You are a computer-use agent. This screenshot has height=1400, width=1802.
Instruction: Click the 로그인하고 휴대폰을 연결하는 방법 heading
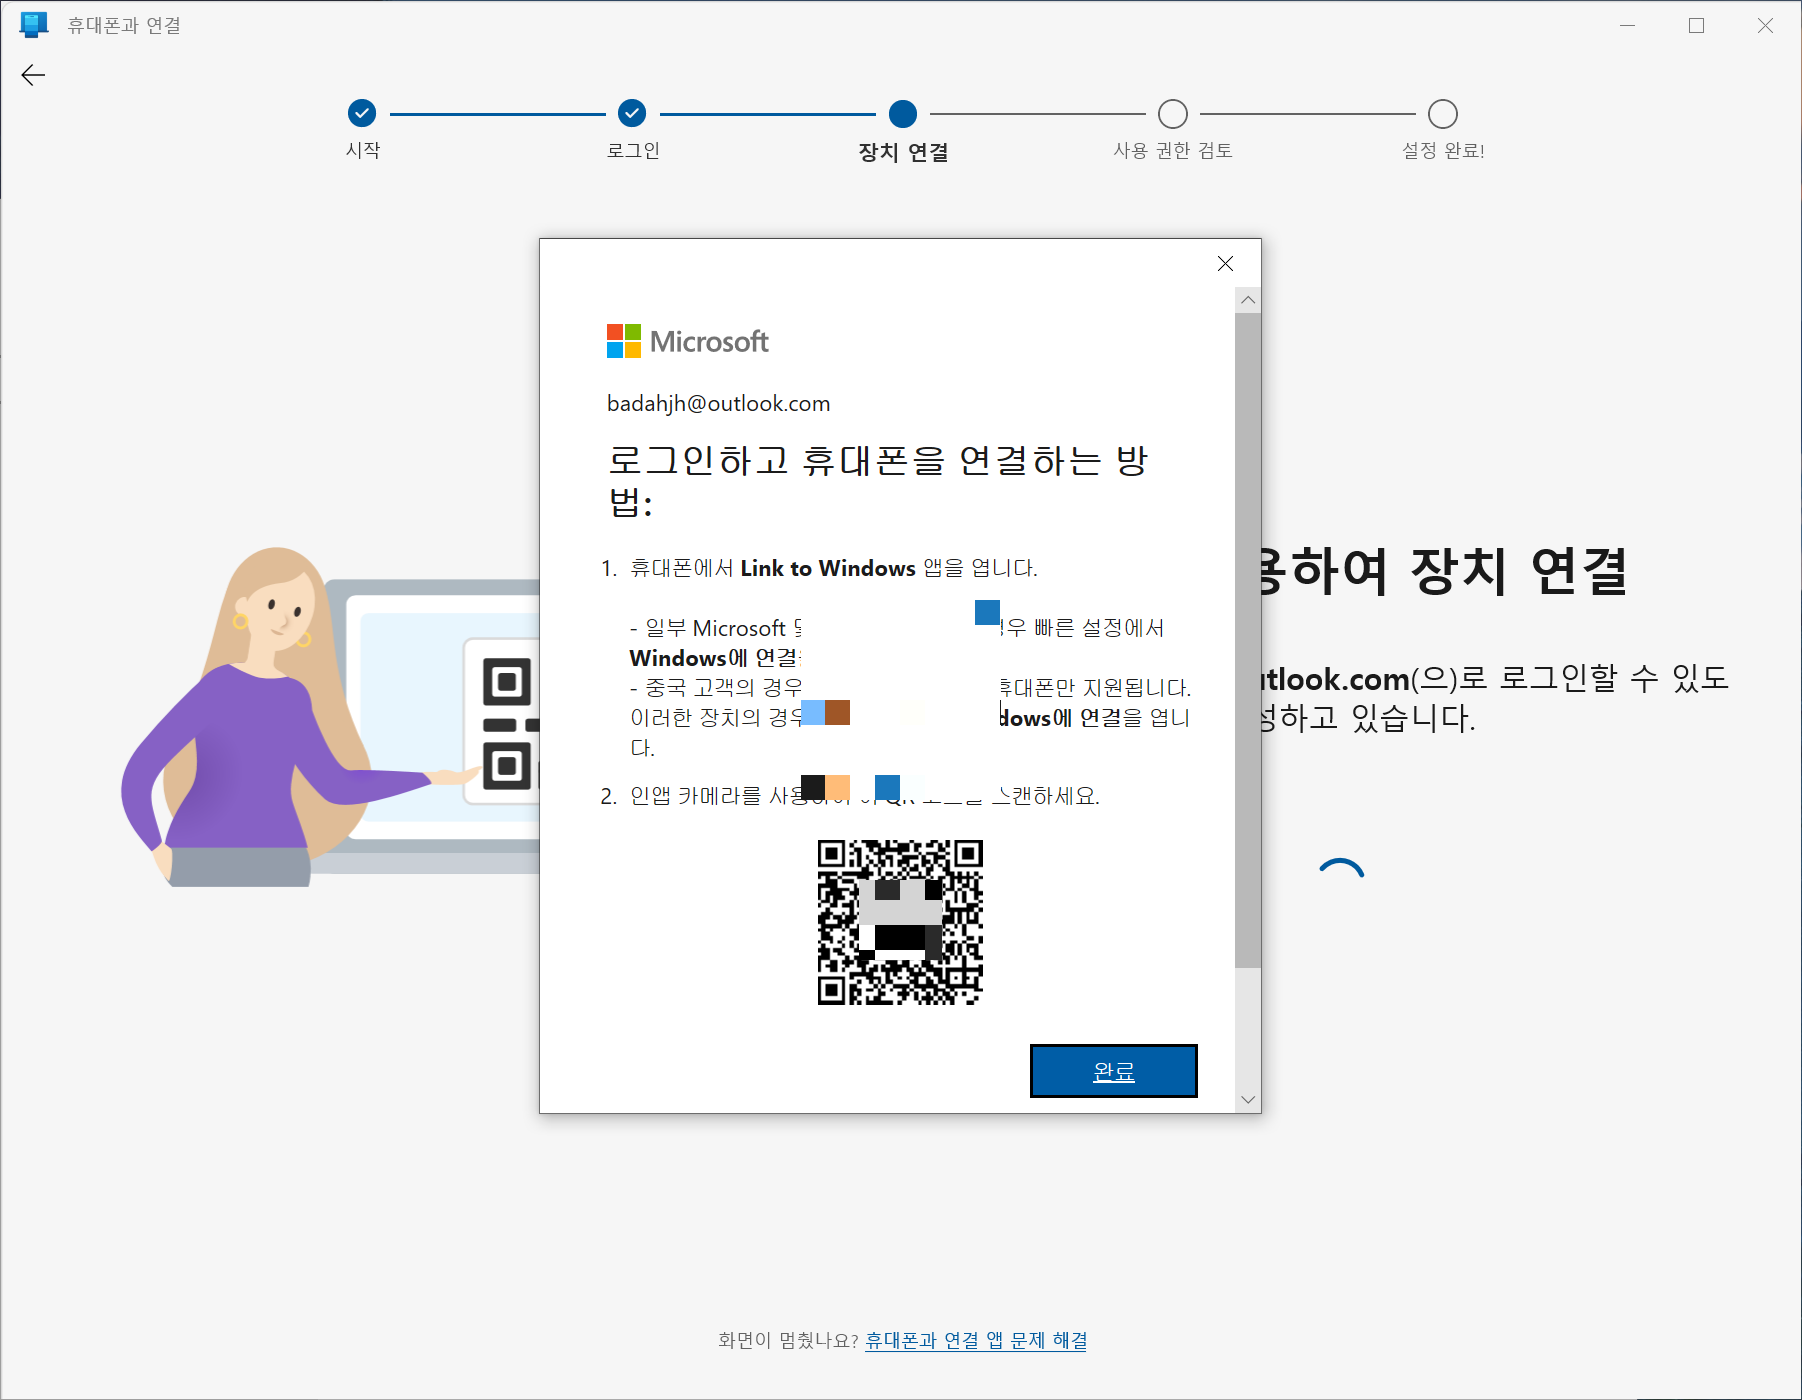877,481
